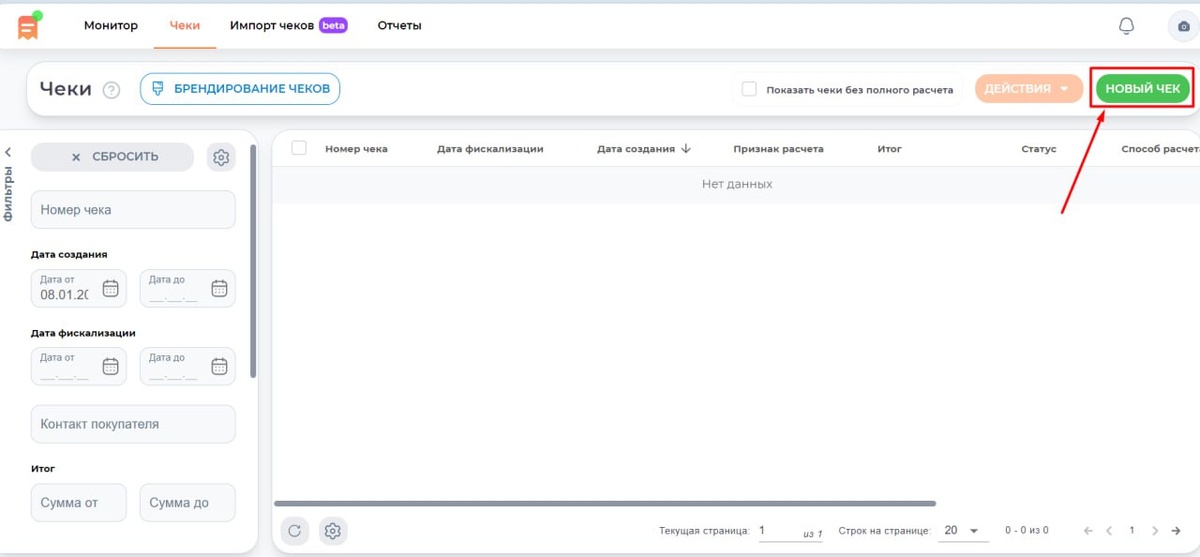
Task: Click the Контакт покупателя field
Action: coord(133,424)
